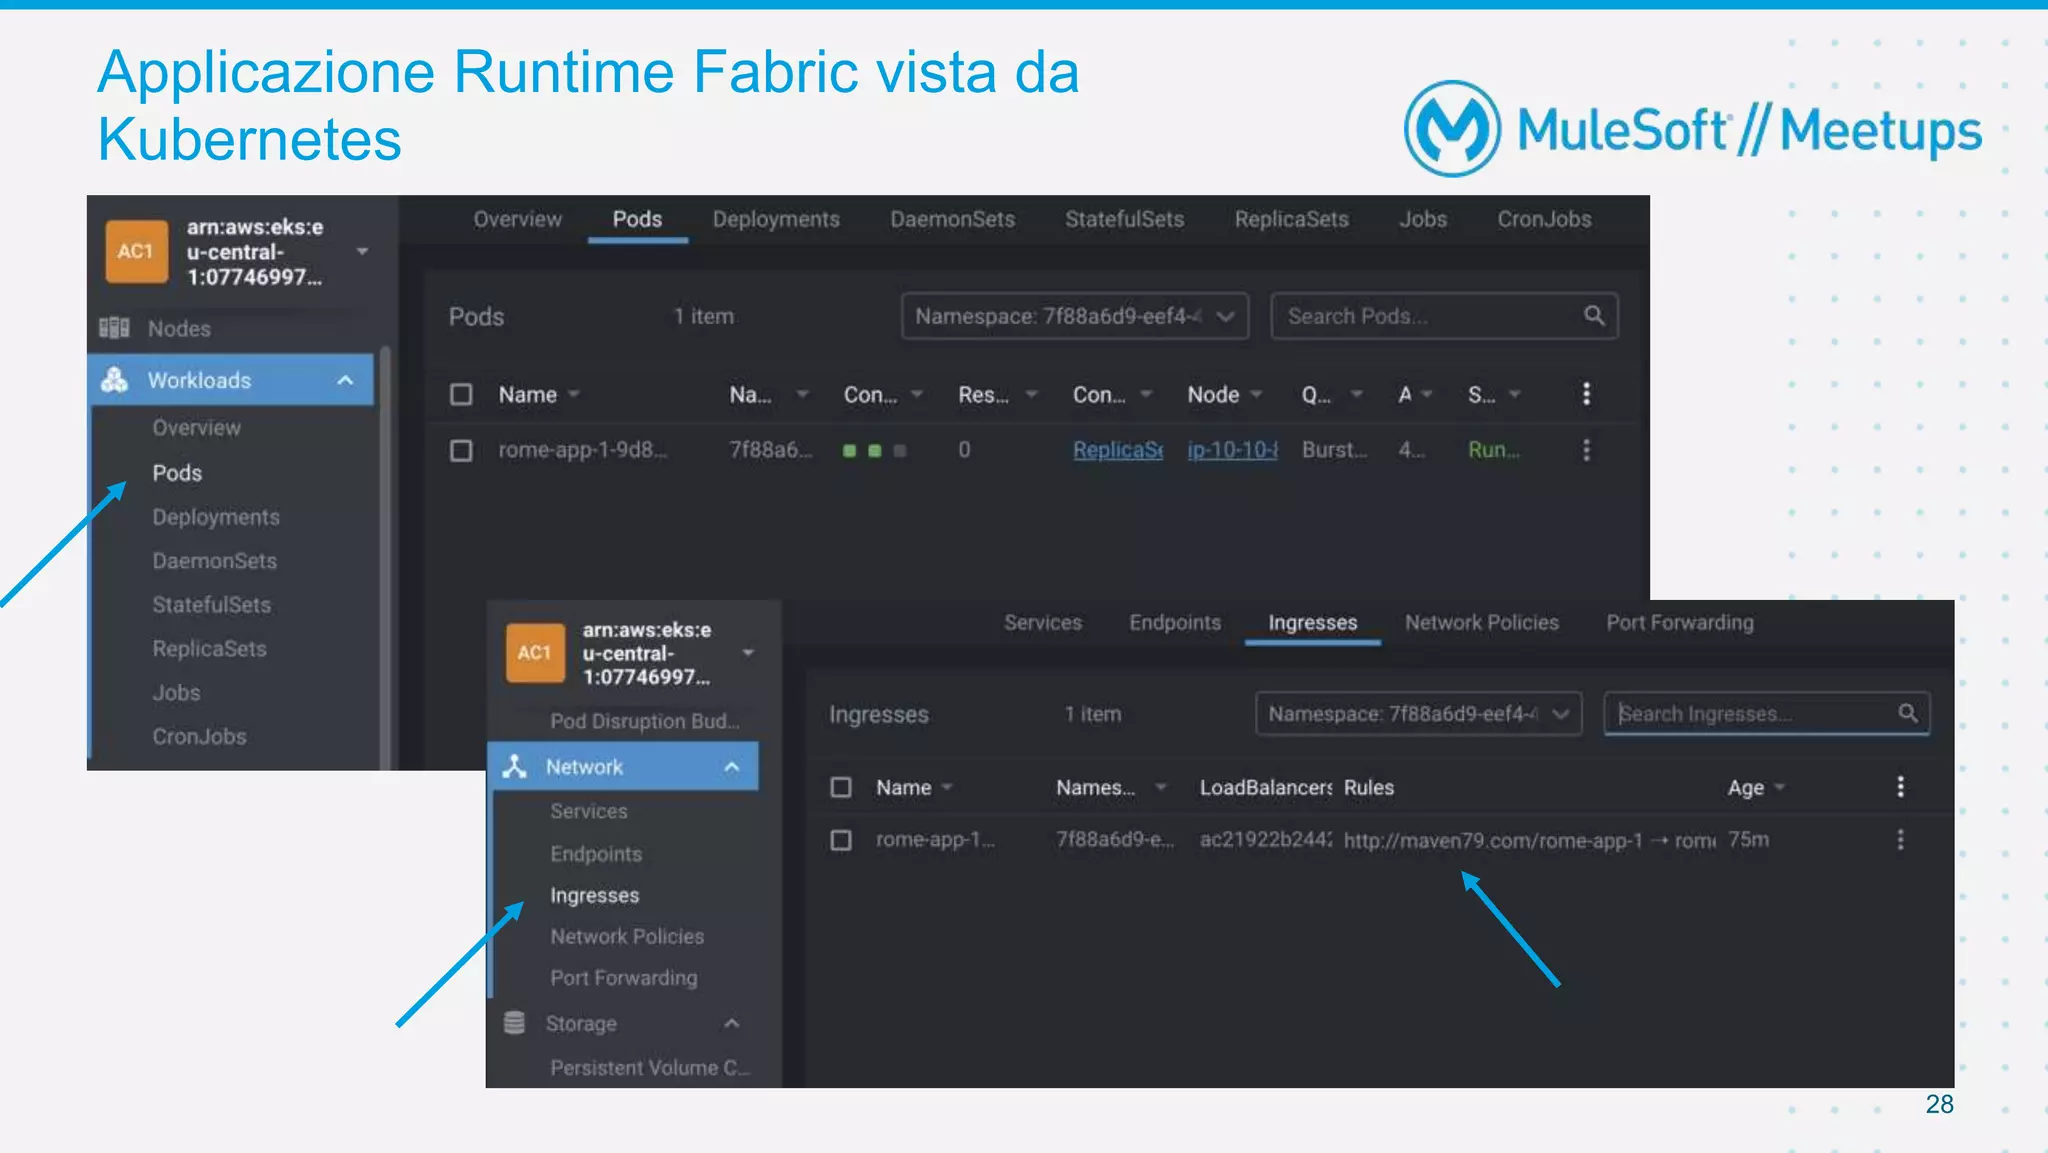Switch to the Deployments tab
This screenshot has height=1153, width=2048.
776,219
